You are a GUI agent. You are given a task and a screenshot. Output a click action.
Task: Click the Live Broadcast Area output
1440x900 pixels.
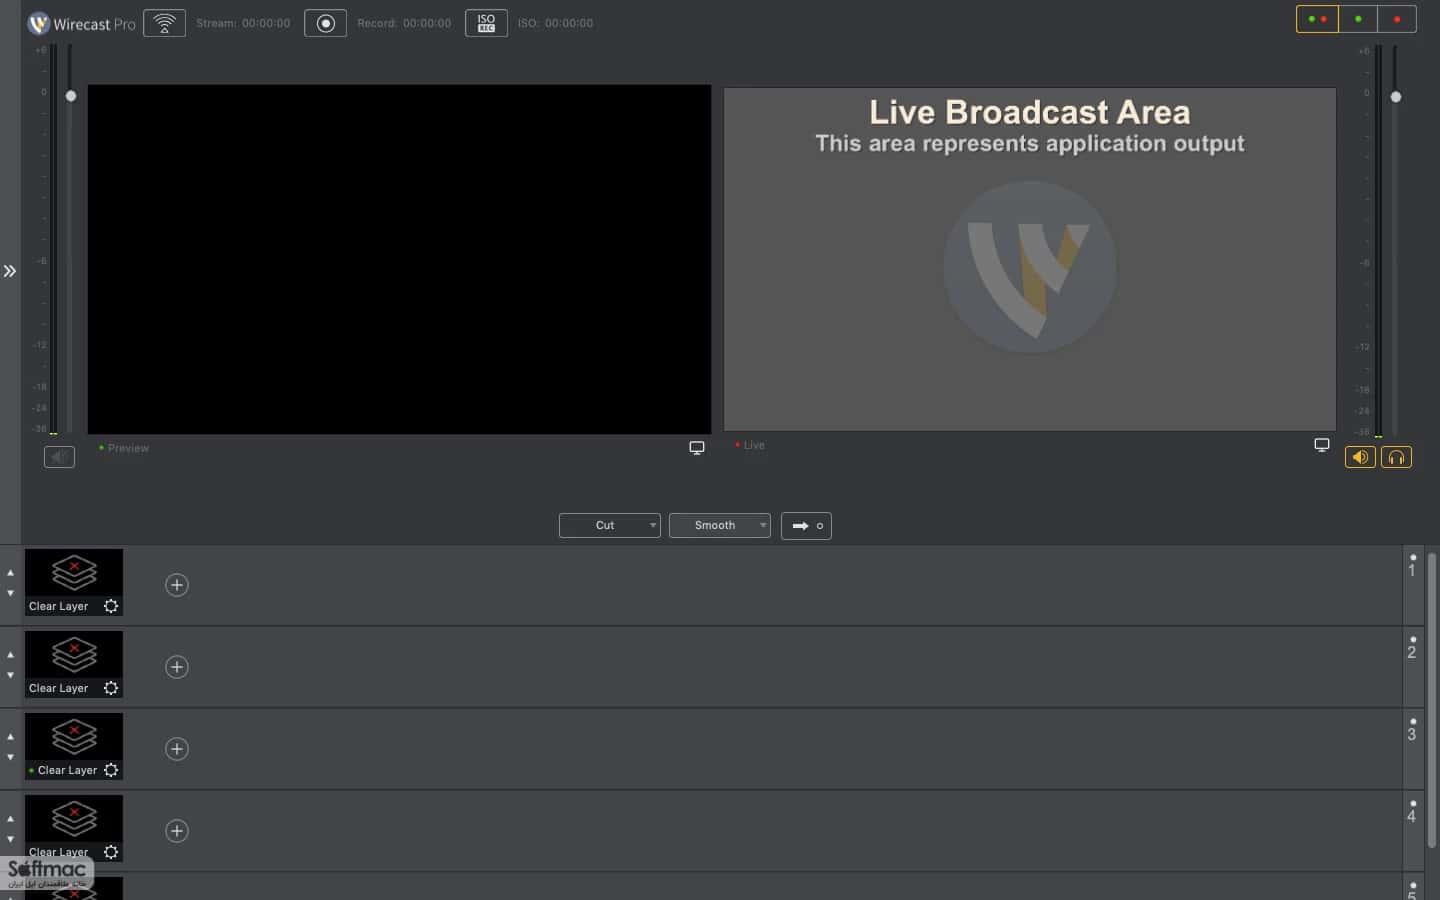click(1030, 259)
